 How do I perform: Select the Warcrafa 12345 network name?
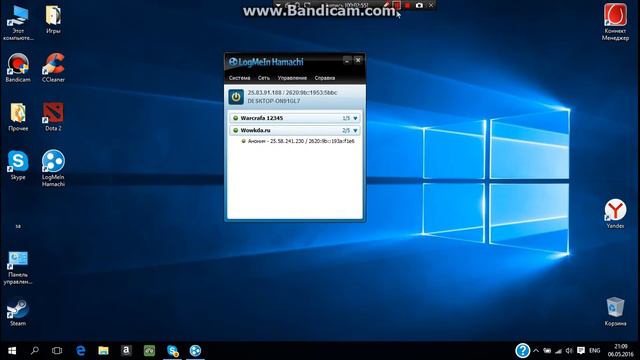tap(262, 118)
